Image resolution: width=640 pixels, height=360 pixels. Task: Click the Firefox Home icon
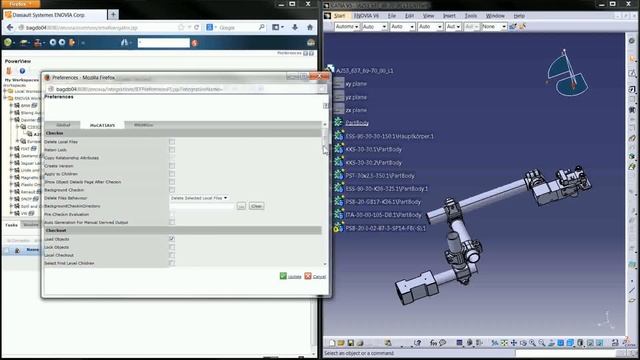tap(310, 27)
